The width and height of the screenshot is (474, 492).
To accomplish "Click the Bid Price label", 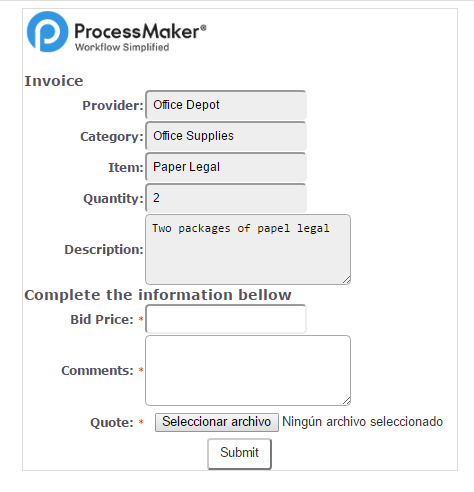I will click(x=102, y=320).
